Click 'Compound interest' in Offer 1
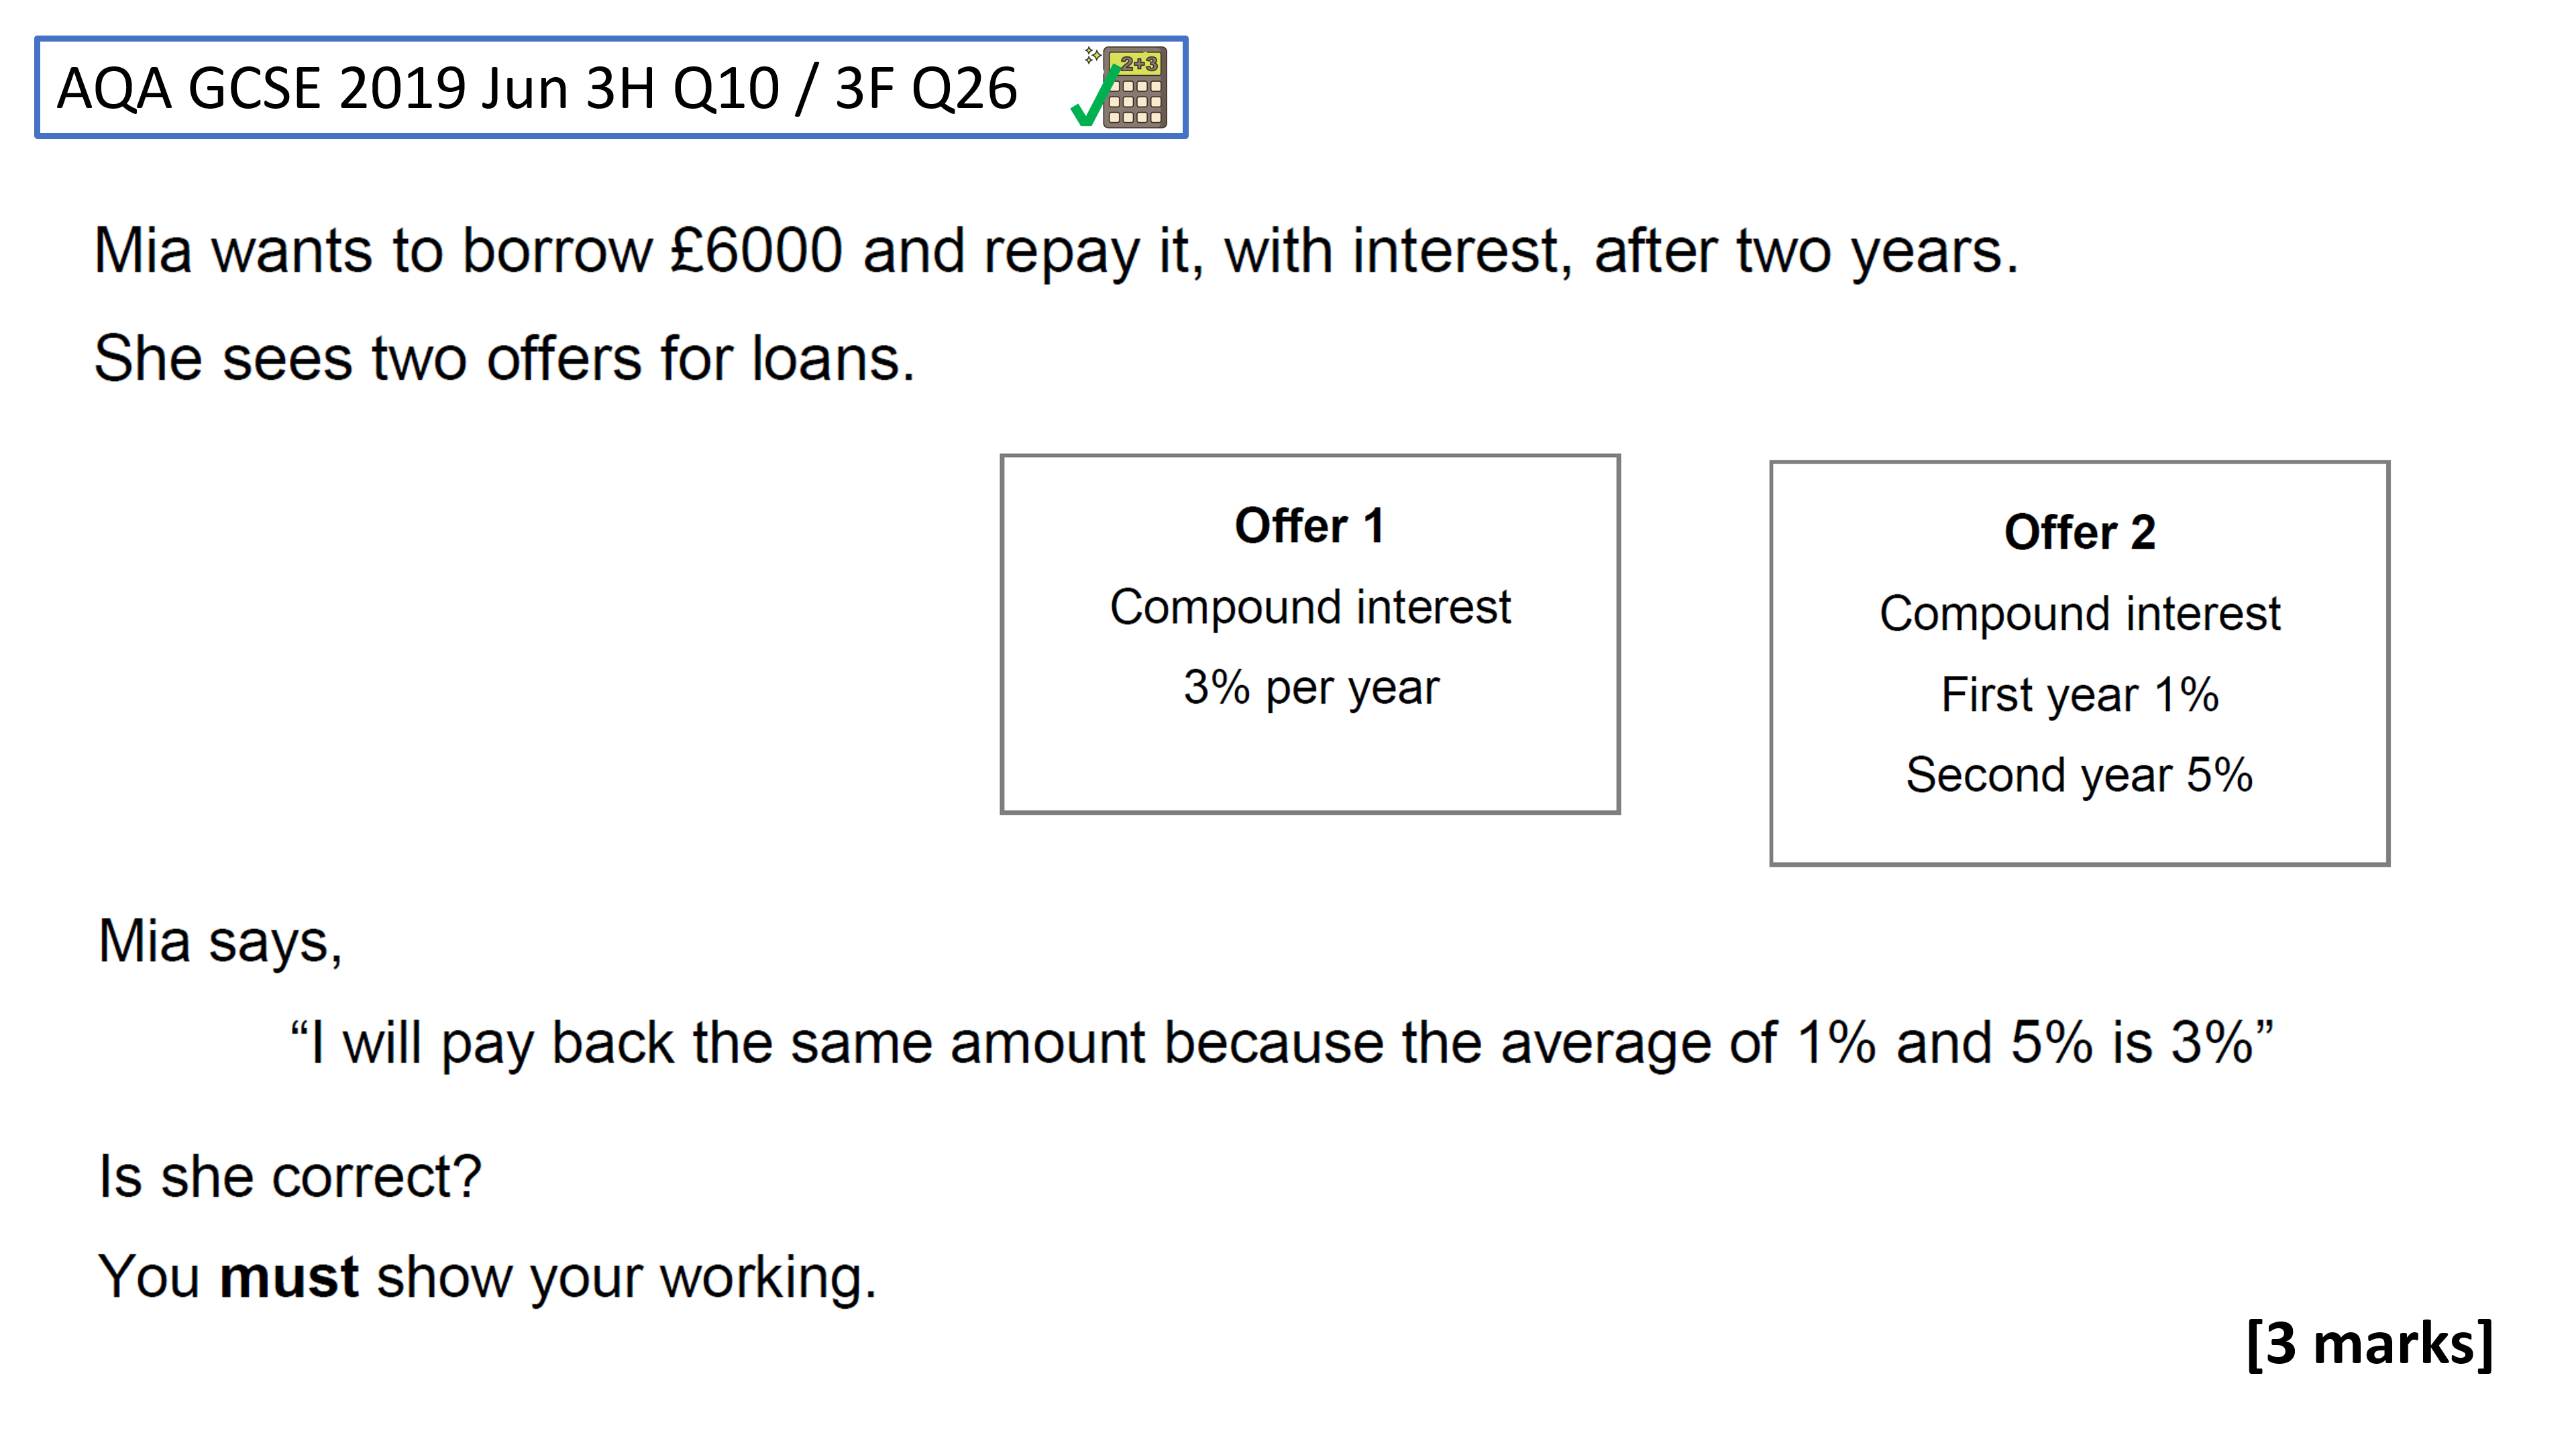Viewport: 2576px width, 1449px height. (x=1311, y=608)
